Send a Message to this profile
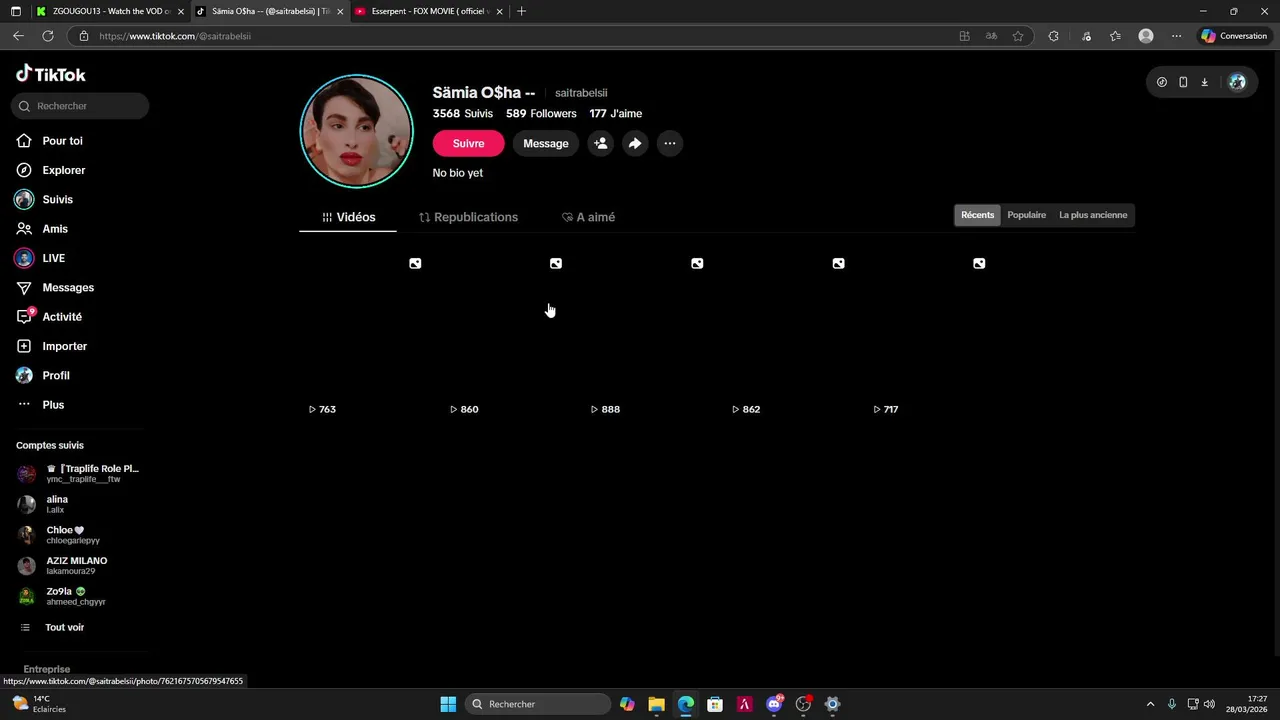This screenshot has height=720, width=1280. pyautogui.click(x=546, y=143)
